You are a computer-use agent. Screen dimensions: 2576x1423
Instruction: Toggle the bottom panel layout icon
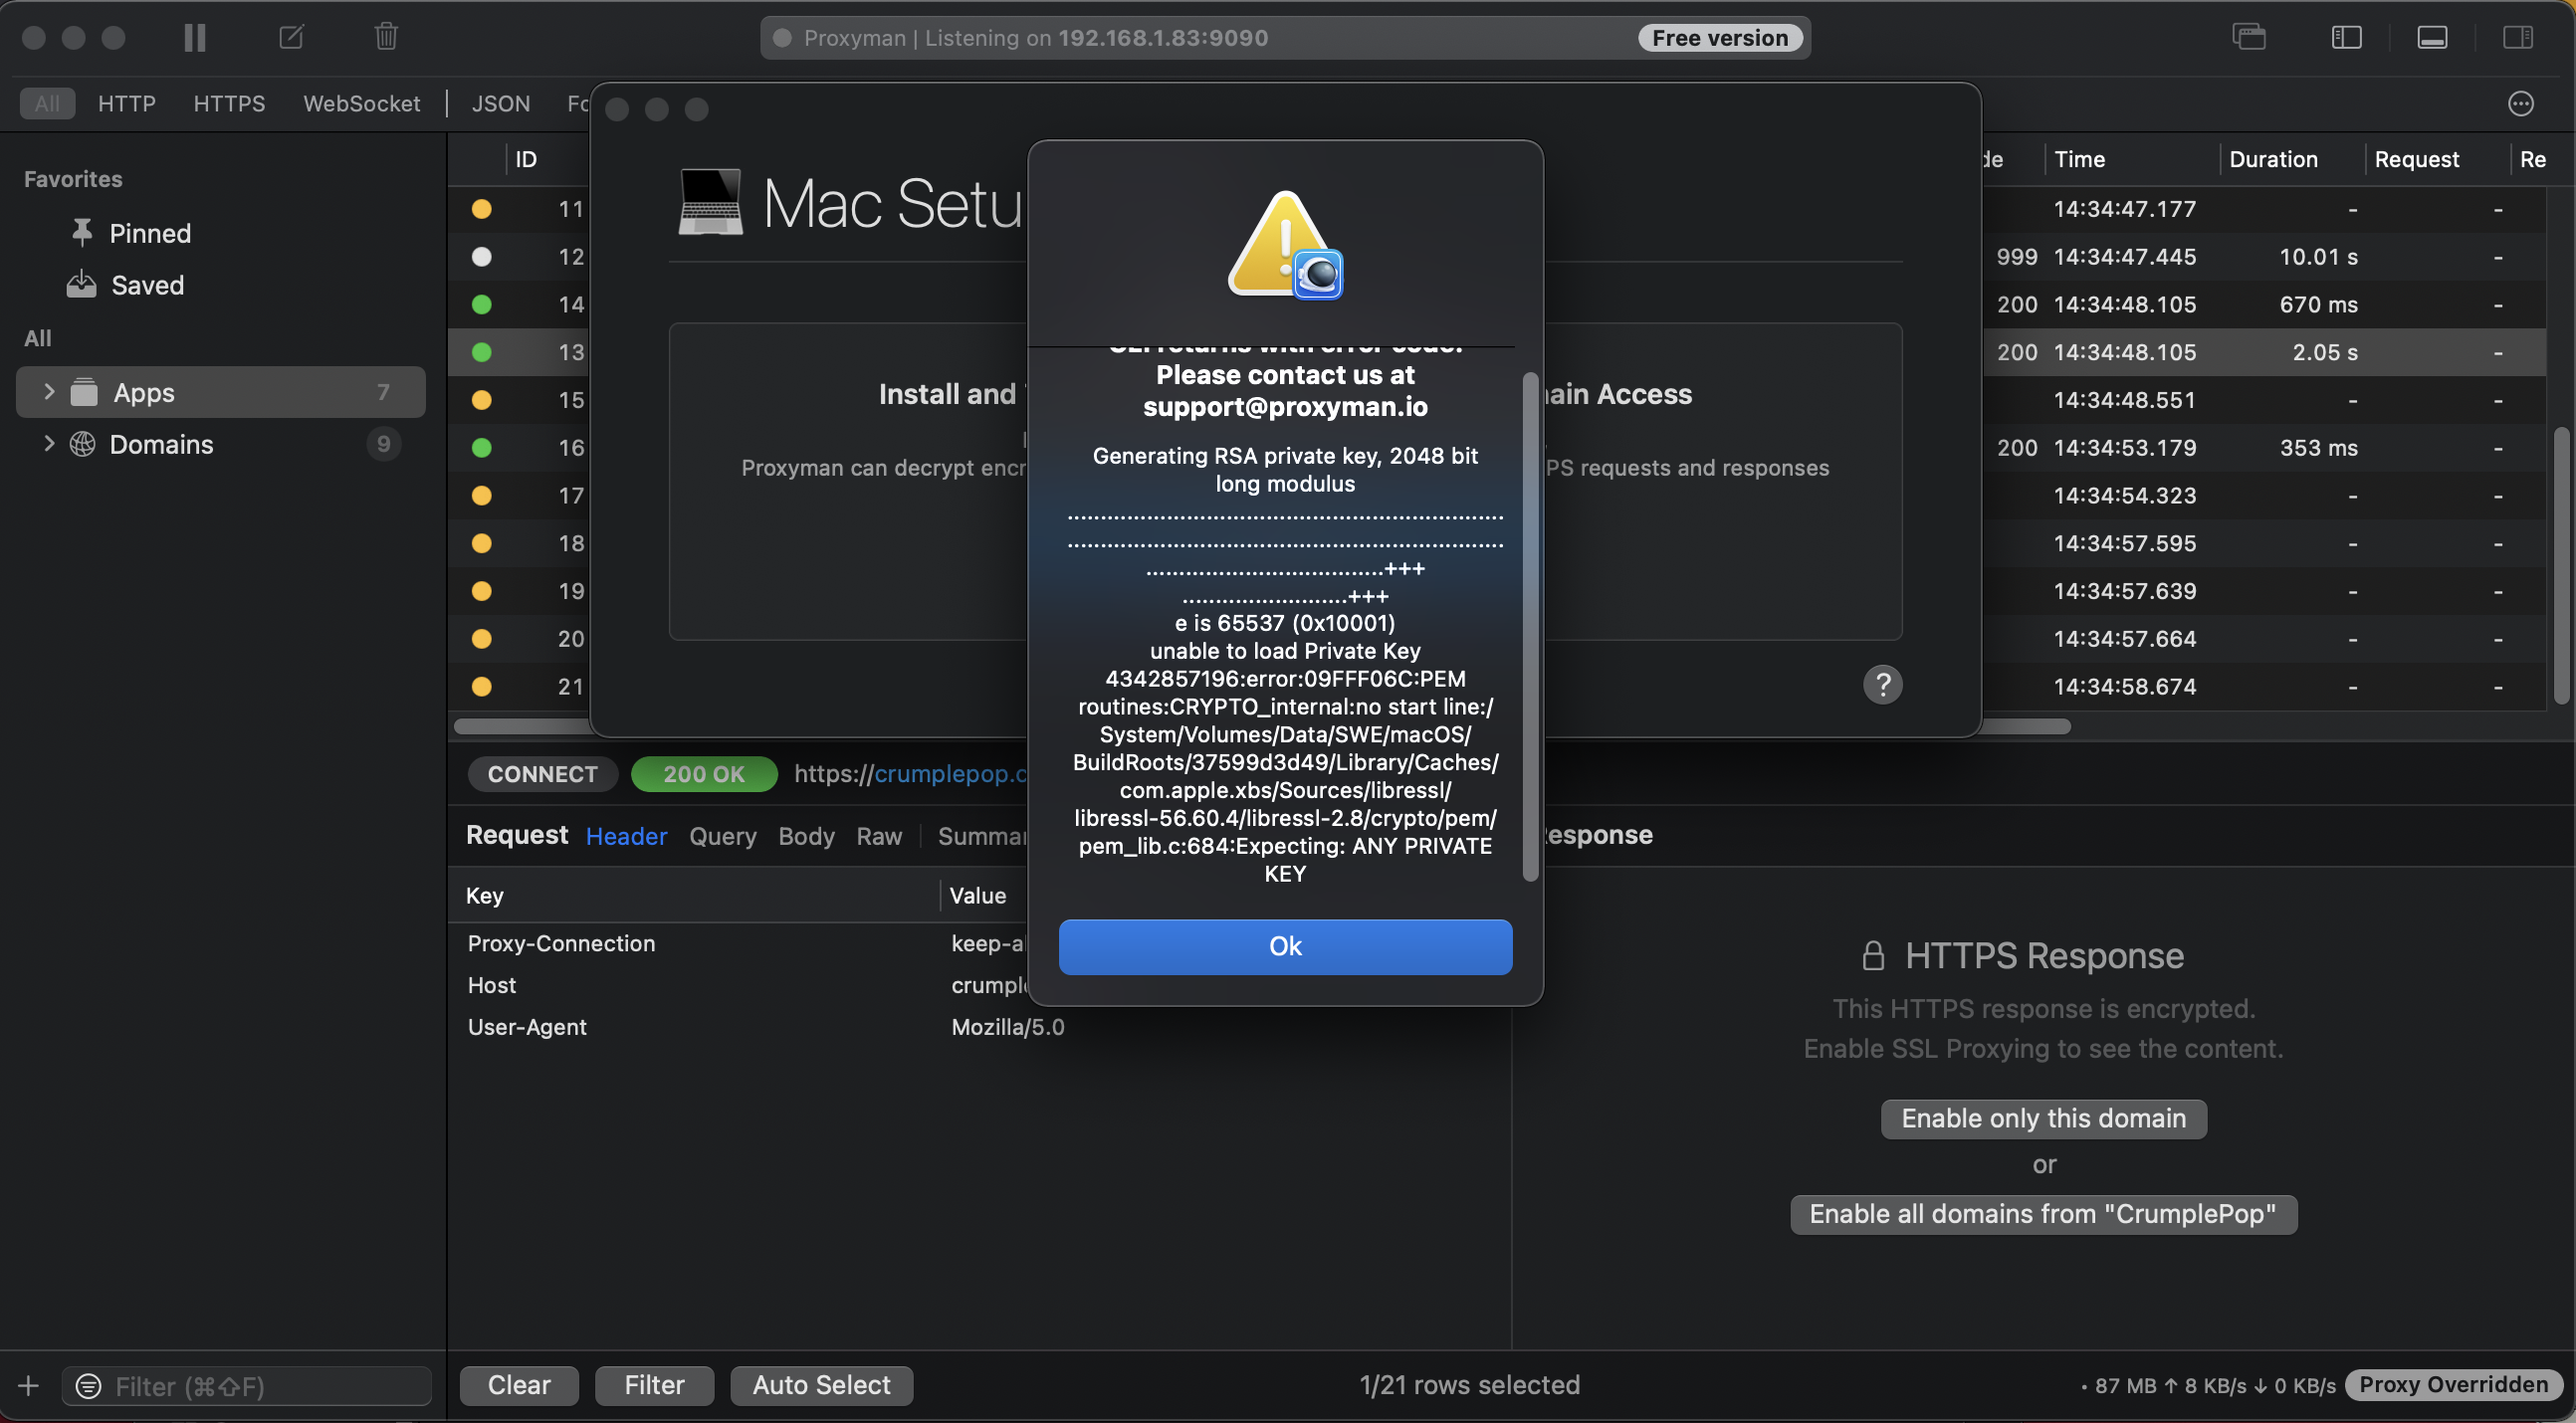click(2432, 38)
